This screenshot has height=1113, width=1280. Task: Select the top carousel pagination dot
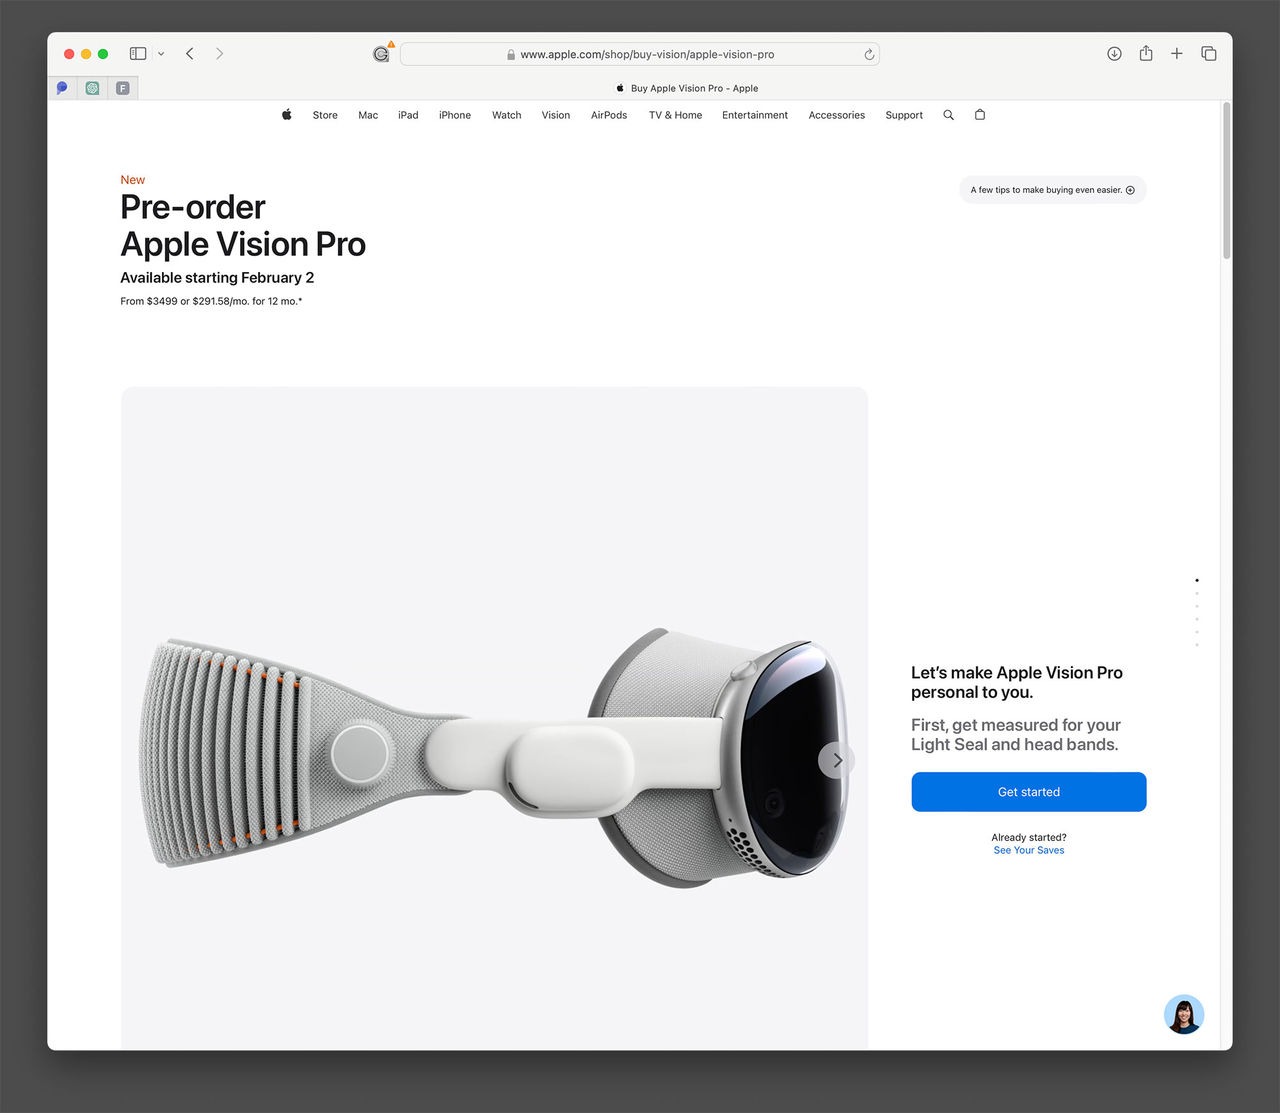1197,580
